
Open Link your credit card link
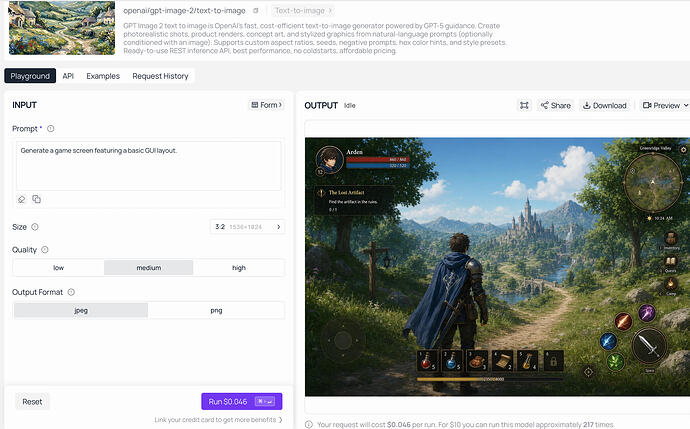click(218, 420)
